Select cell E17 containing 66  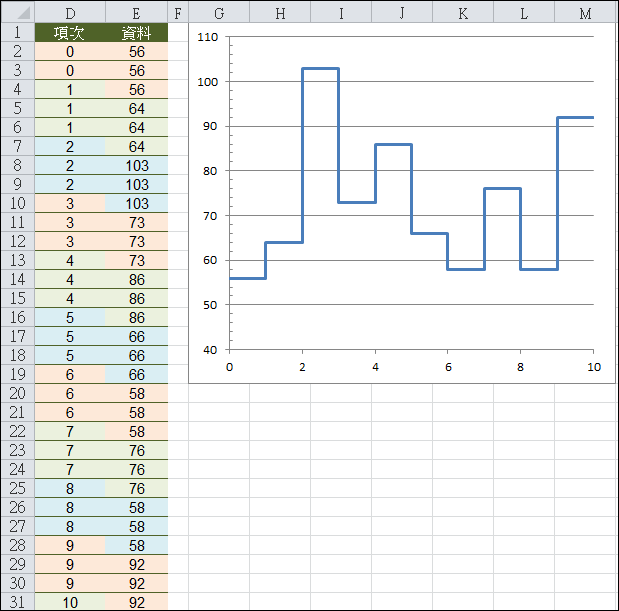(136, 336)
